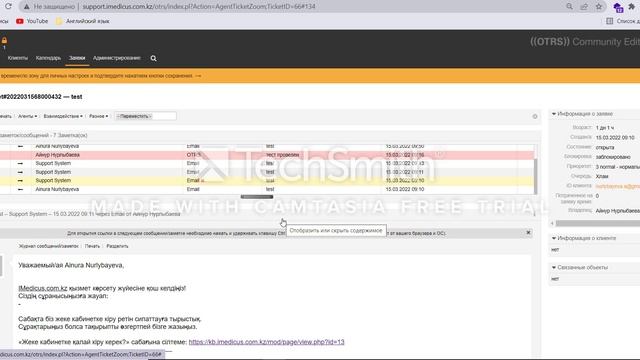Open article table settings gear icon

point(535,117)
